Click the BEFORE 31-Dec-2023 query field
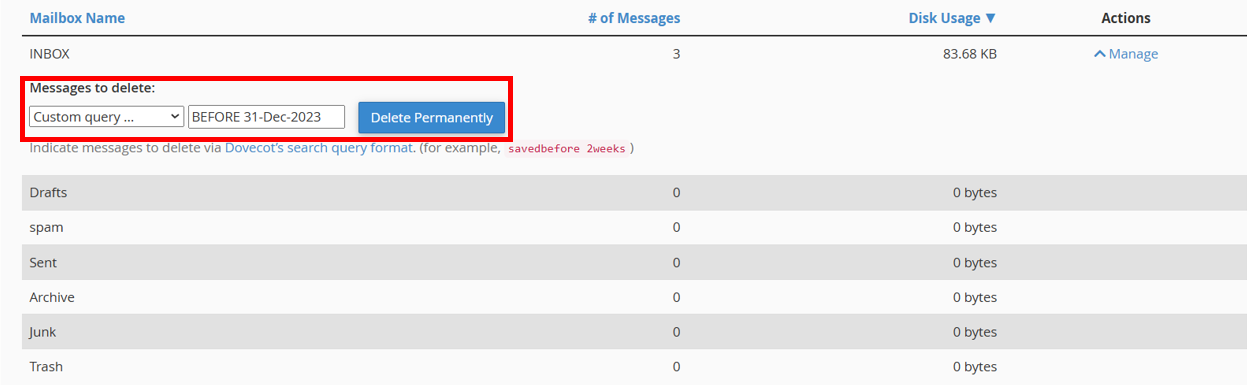1247x385 pixels. (x=266, y=117)
